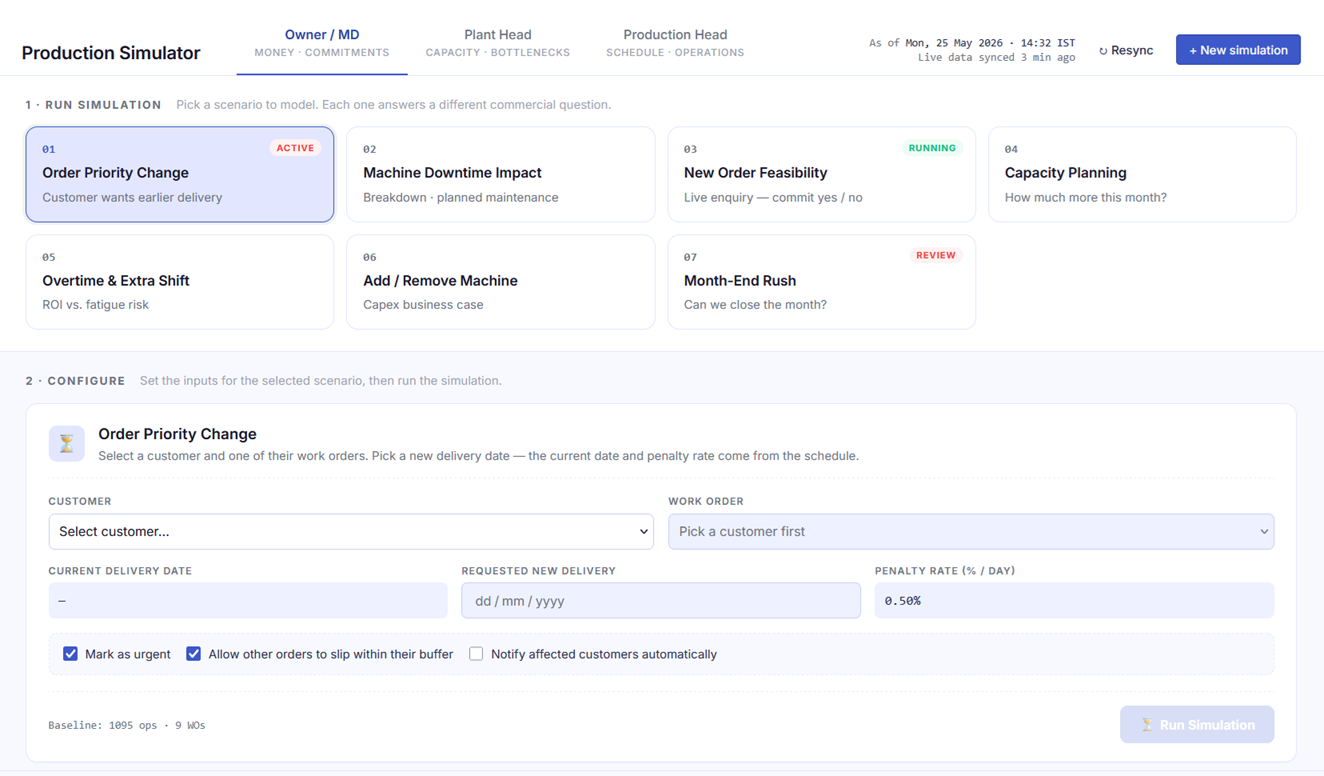Viewport: 1324px width, 776px height.
Task: Switch to the Production Head tab
Action: (x=675, y=43)
